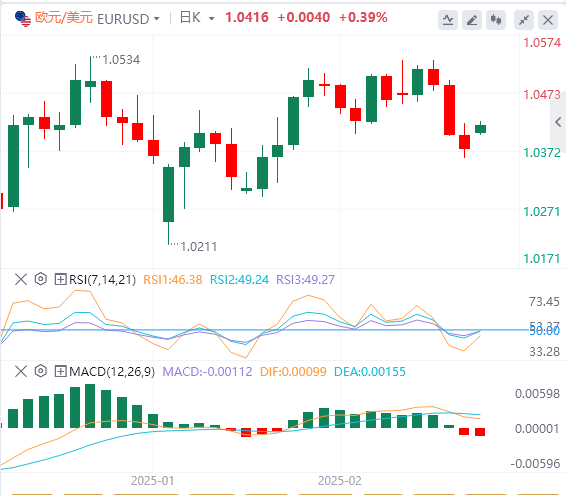
Task: Click the MACD(12,26,9) indicator label
Action: (x=112, y=372)
